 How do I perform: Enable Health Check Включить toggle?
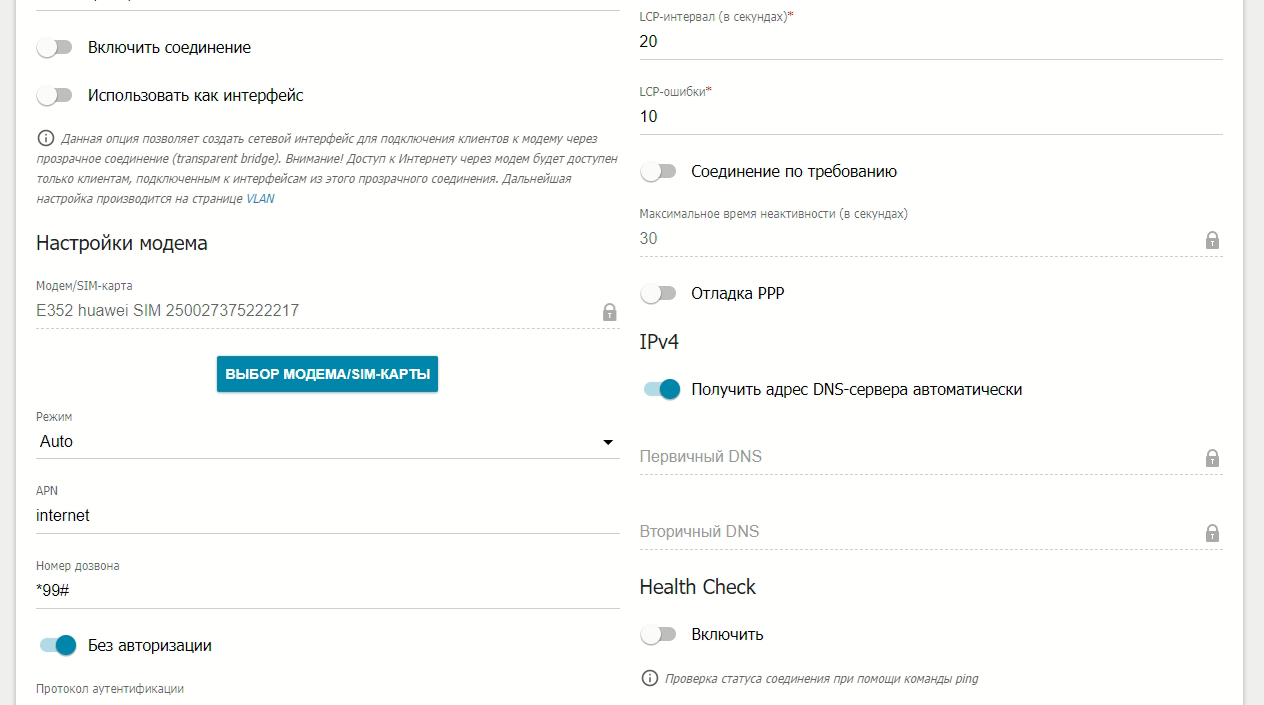[659, 634]
